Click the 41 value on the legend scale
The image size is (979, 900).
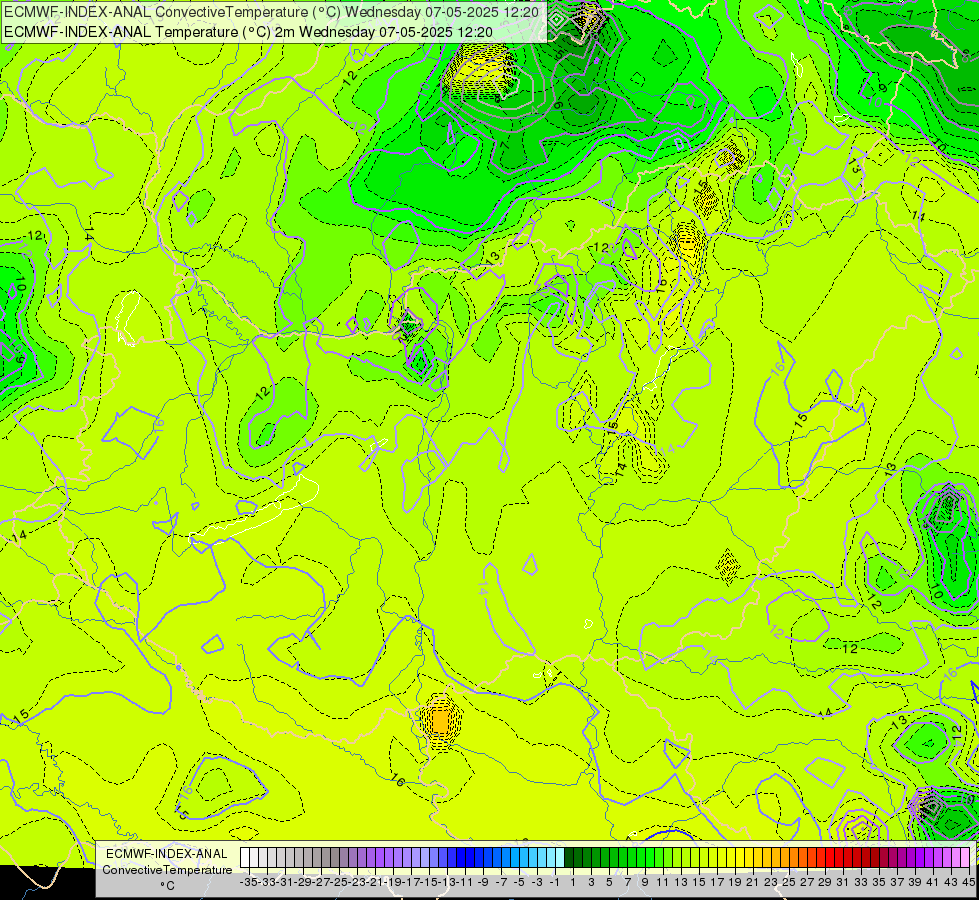(x=933, y=882)
